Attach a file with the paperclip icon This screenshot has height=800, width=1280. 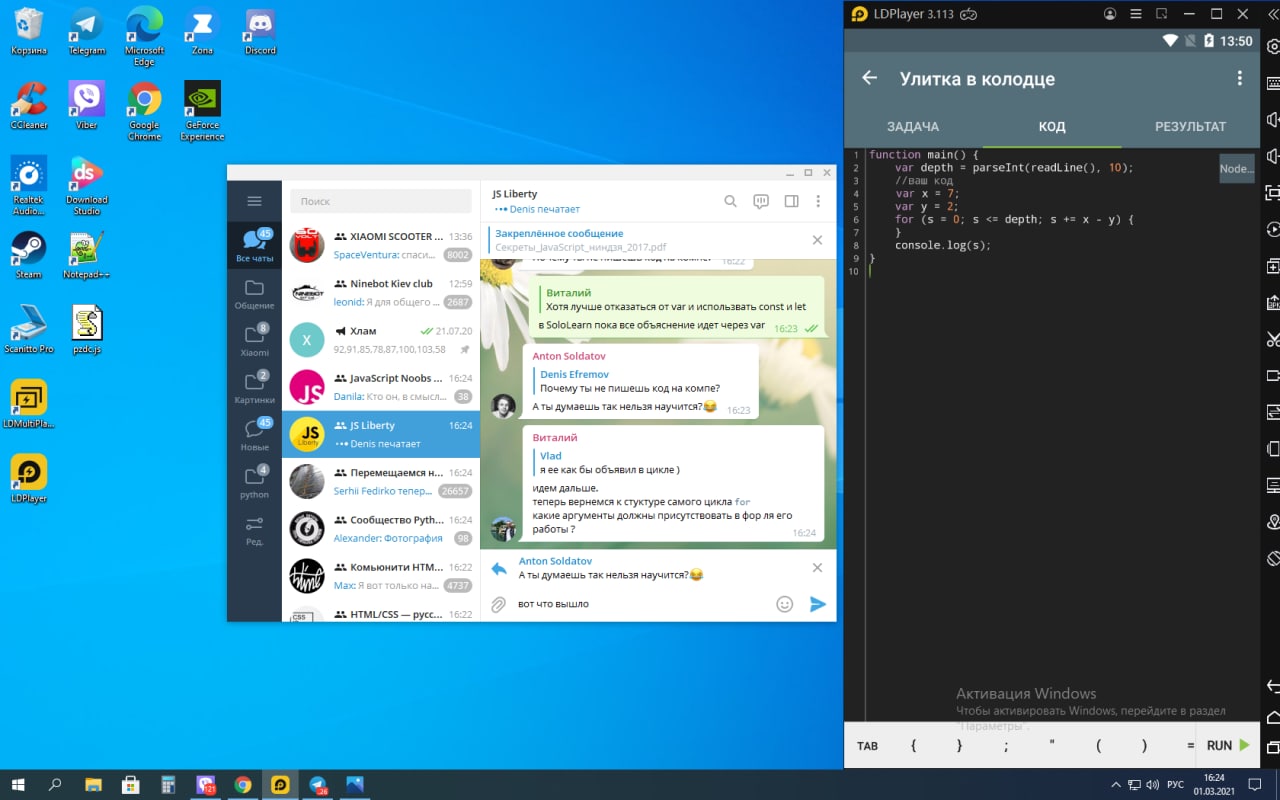point(497,604)
